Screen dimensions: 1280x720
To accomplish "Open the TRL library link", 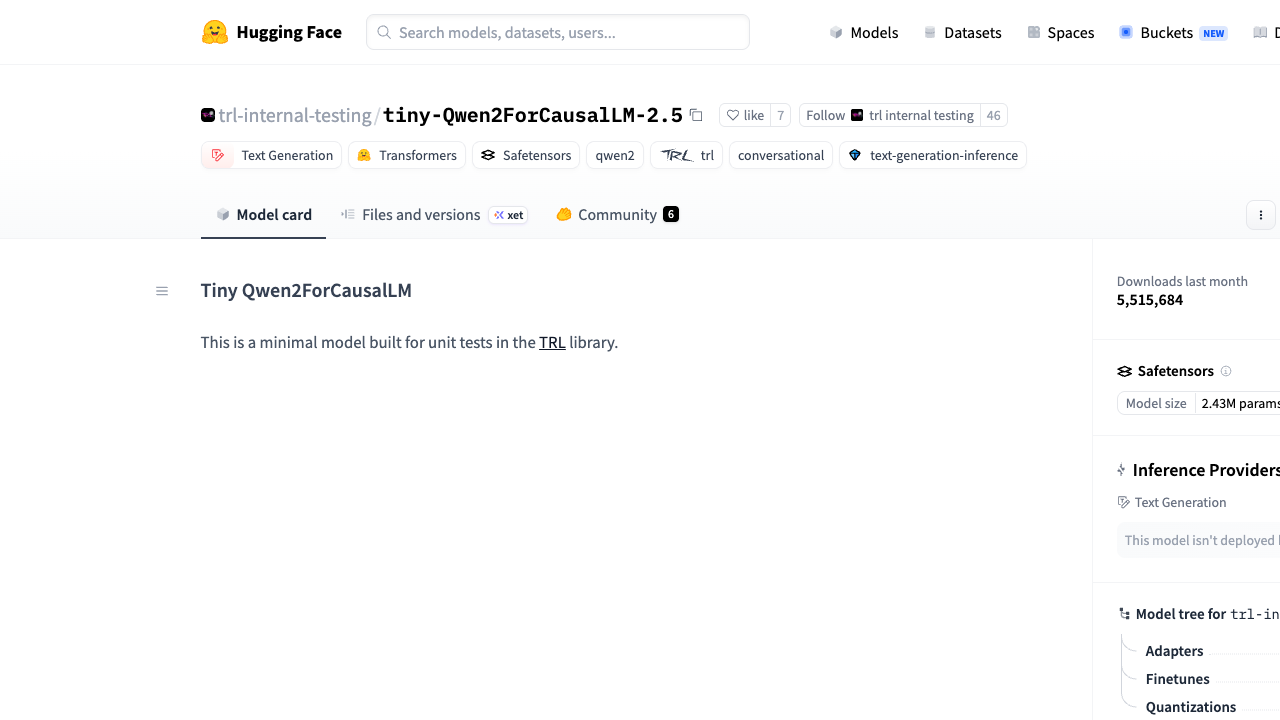I will point(552,342).
